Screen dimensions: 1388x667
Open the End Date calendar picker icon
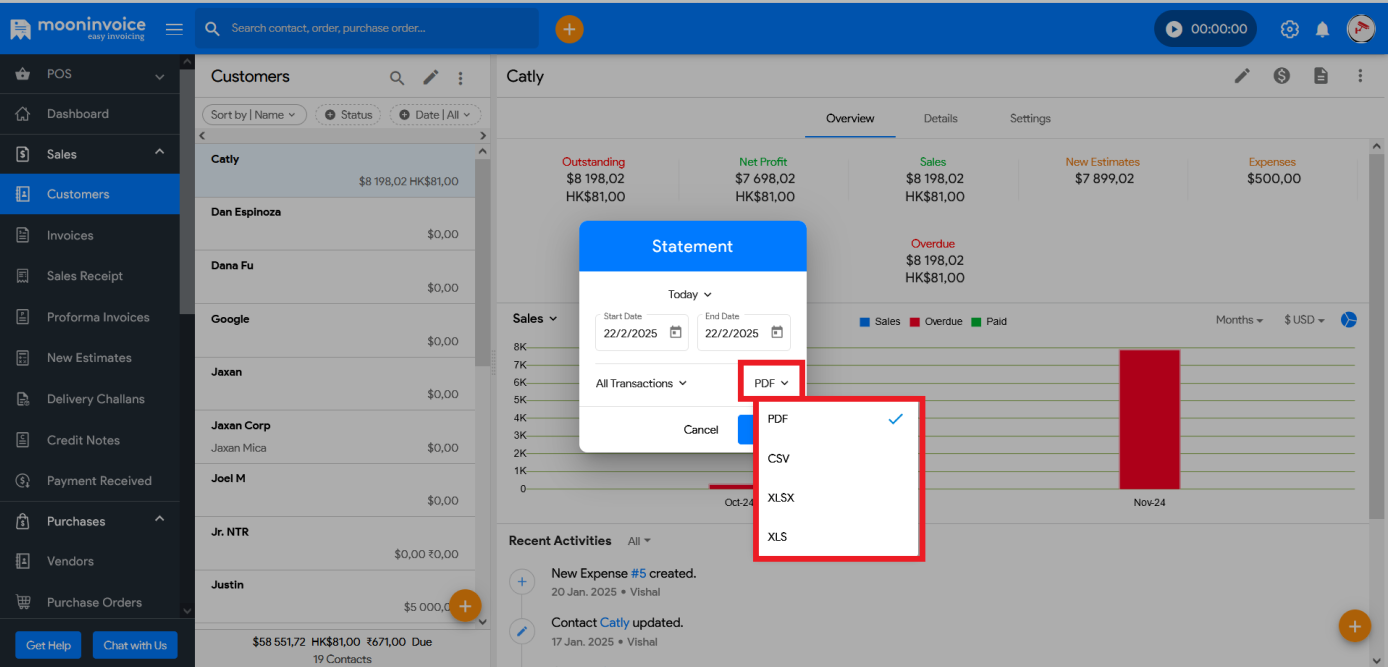(777, 332)
